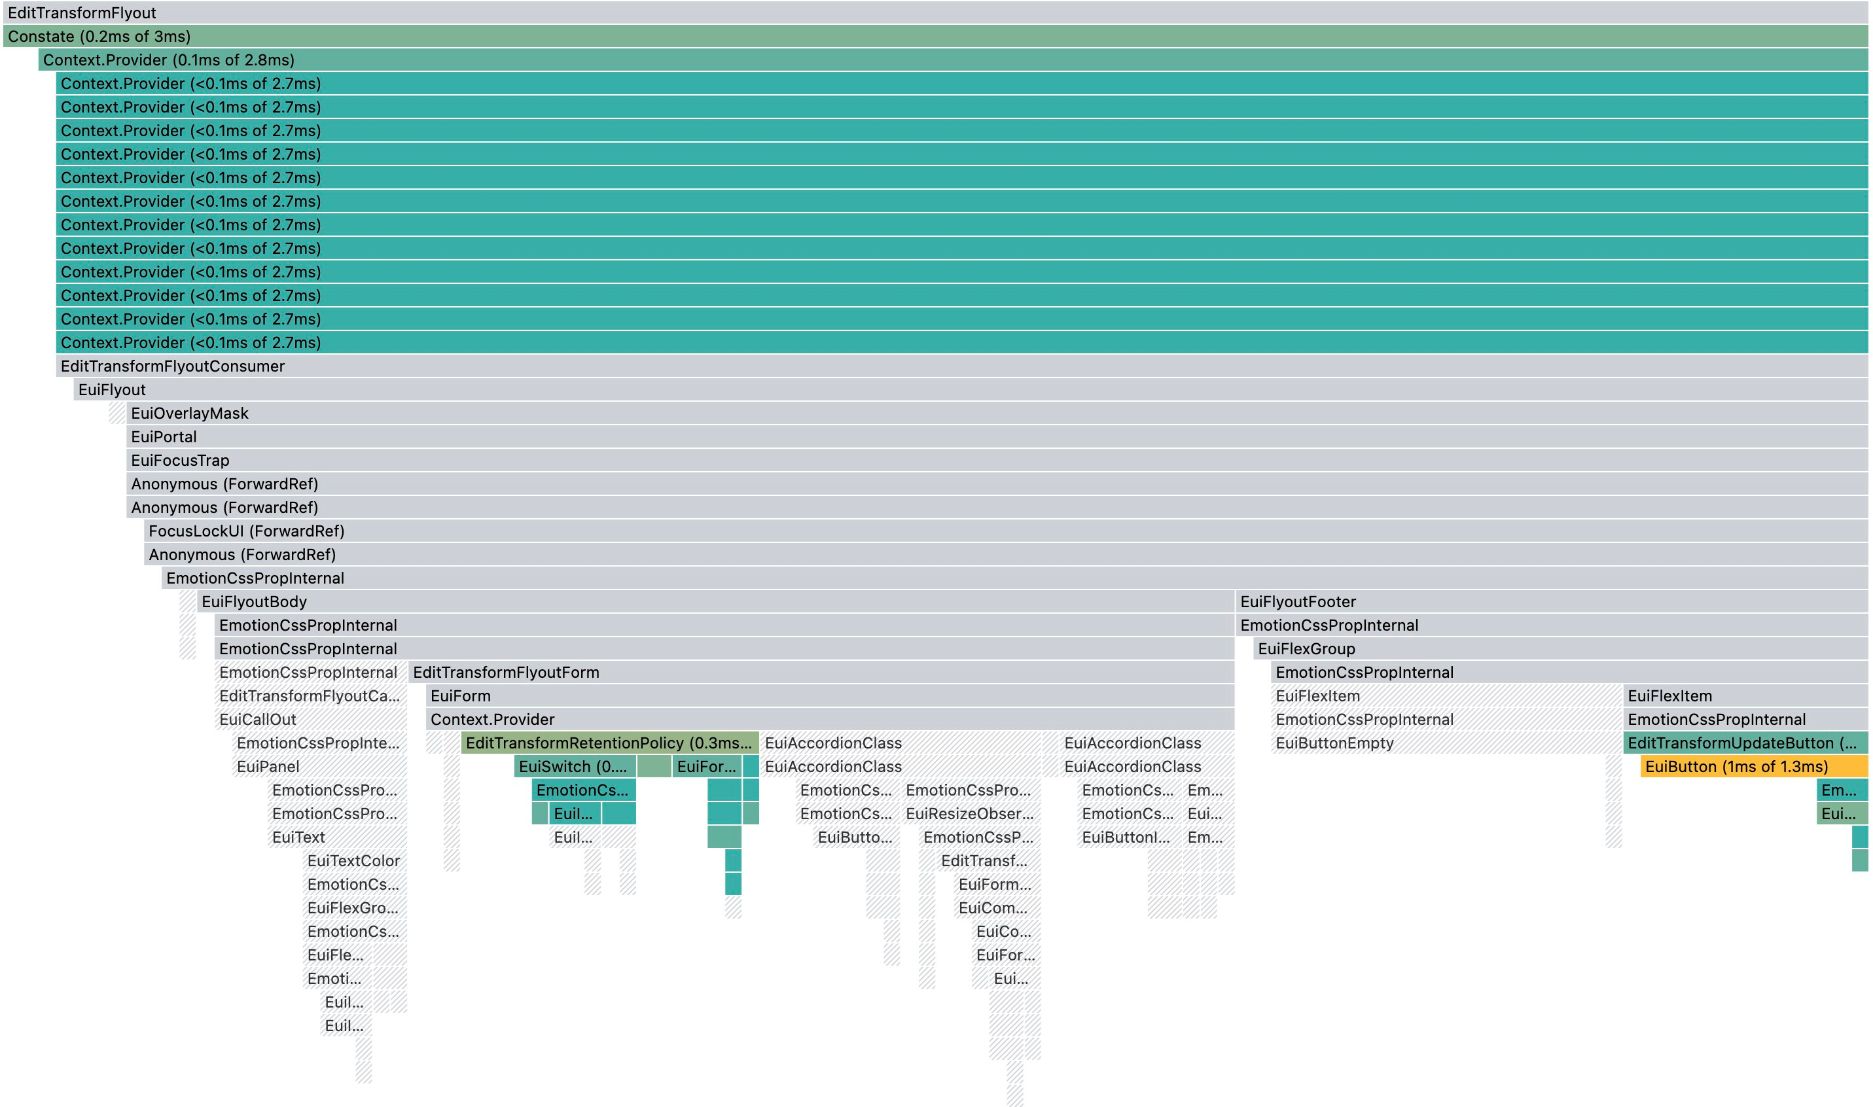
Task: Click the EuiForm bar
Action: (x=831, y=696)
